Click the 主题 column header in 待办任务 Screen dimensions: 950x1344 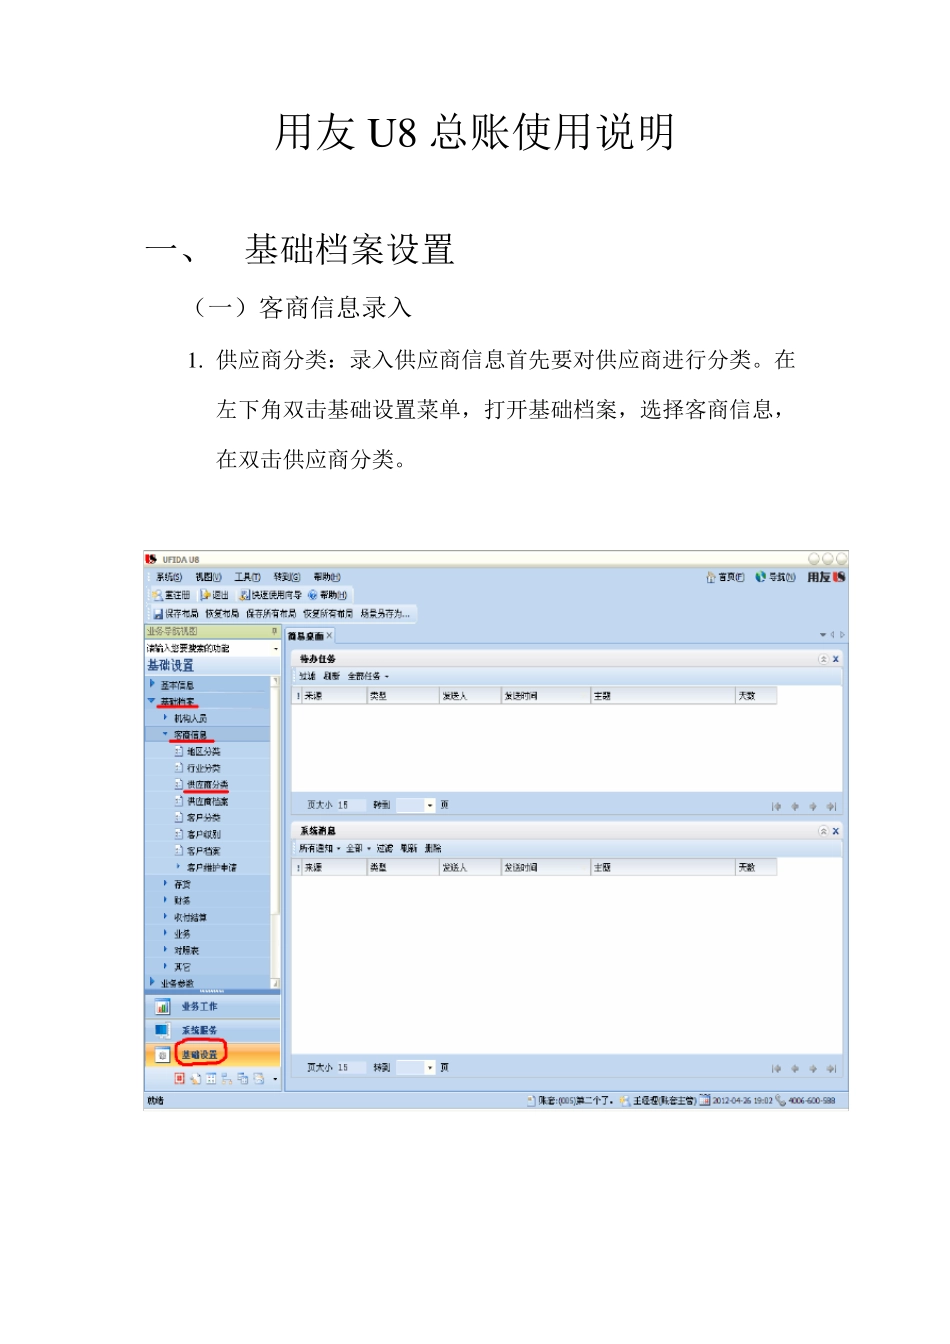point(662,695)
